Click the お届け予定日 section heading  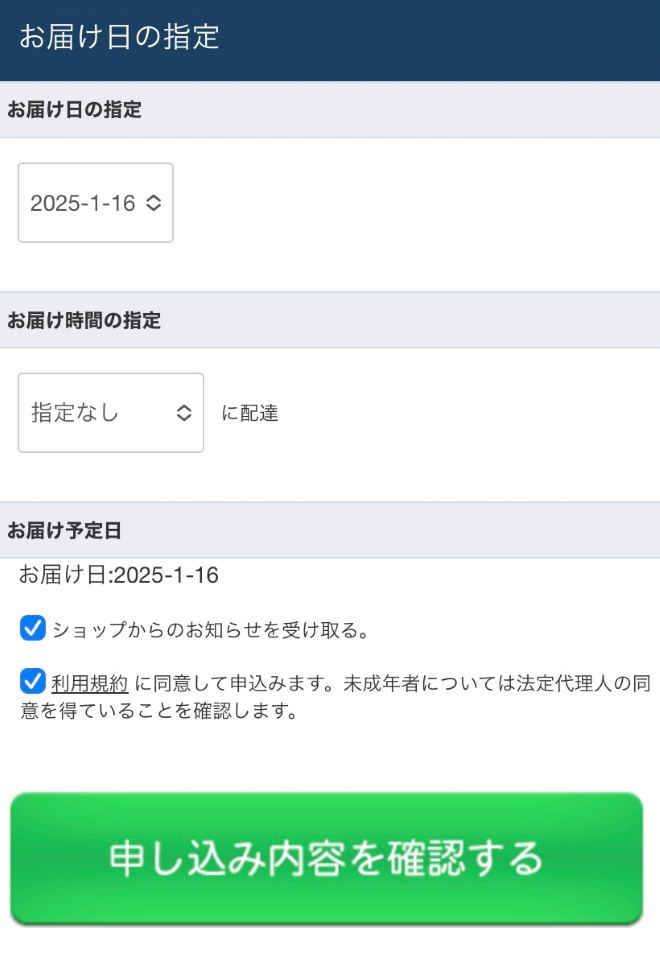tap(65, 530)
